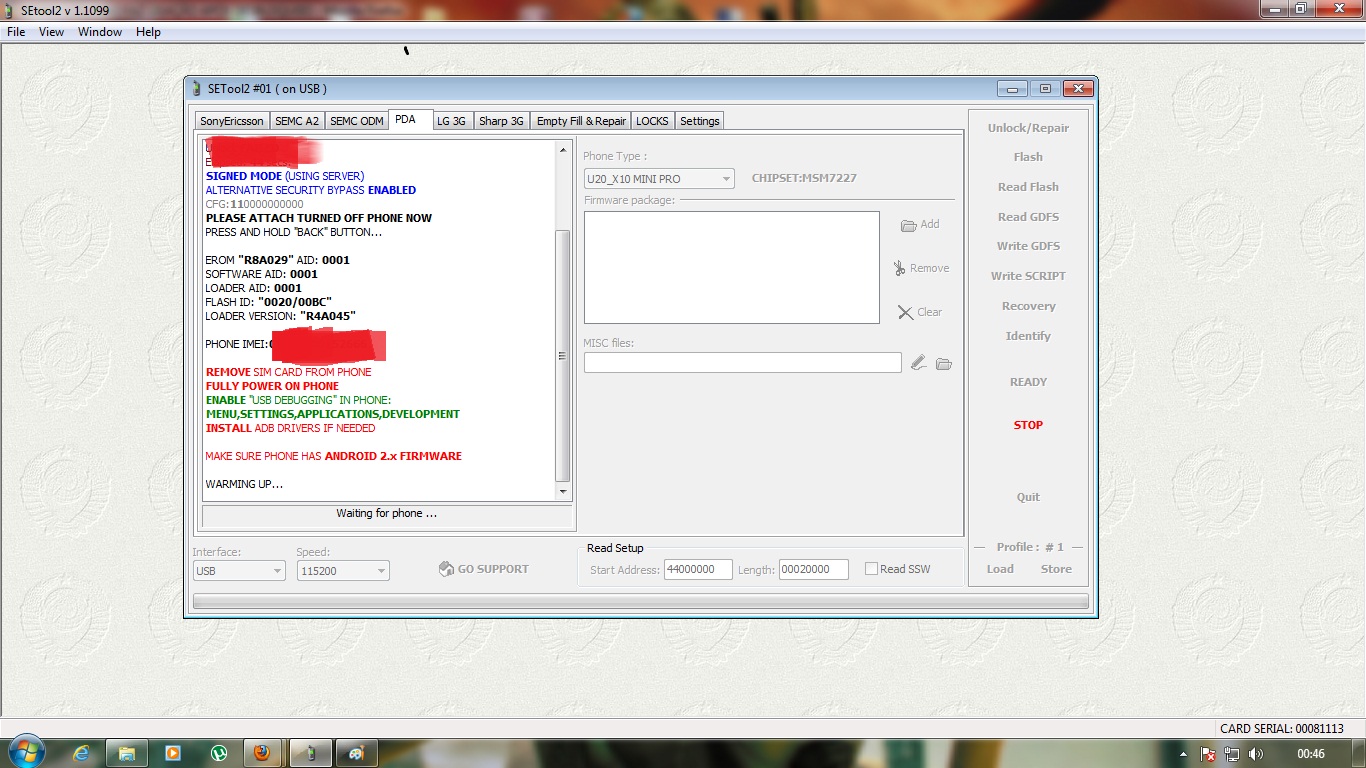Switch to the LG 3G tab
Viewport: 1366px width, 768px height.
tap(451, 121)
